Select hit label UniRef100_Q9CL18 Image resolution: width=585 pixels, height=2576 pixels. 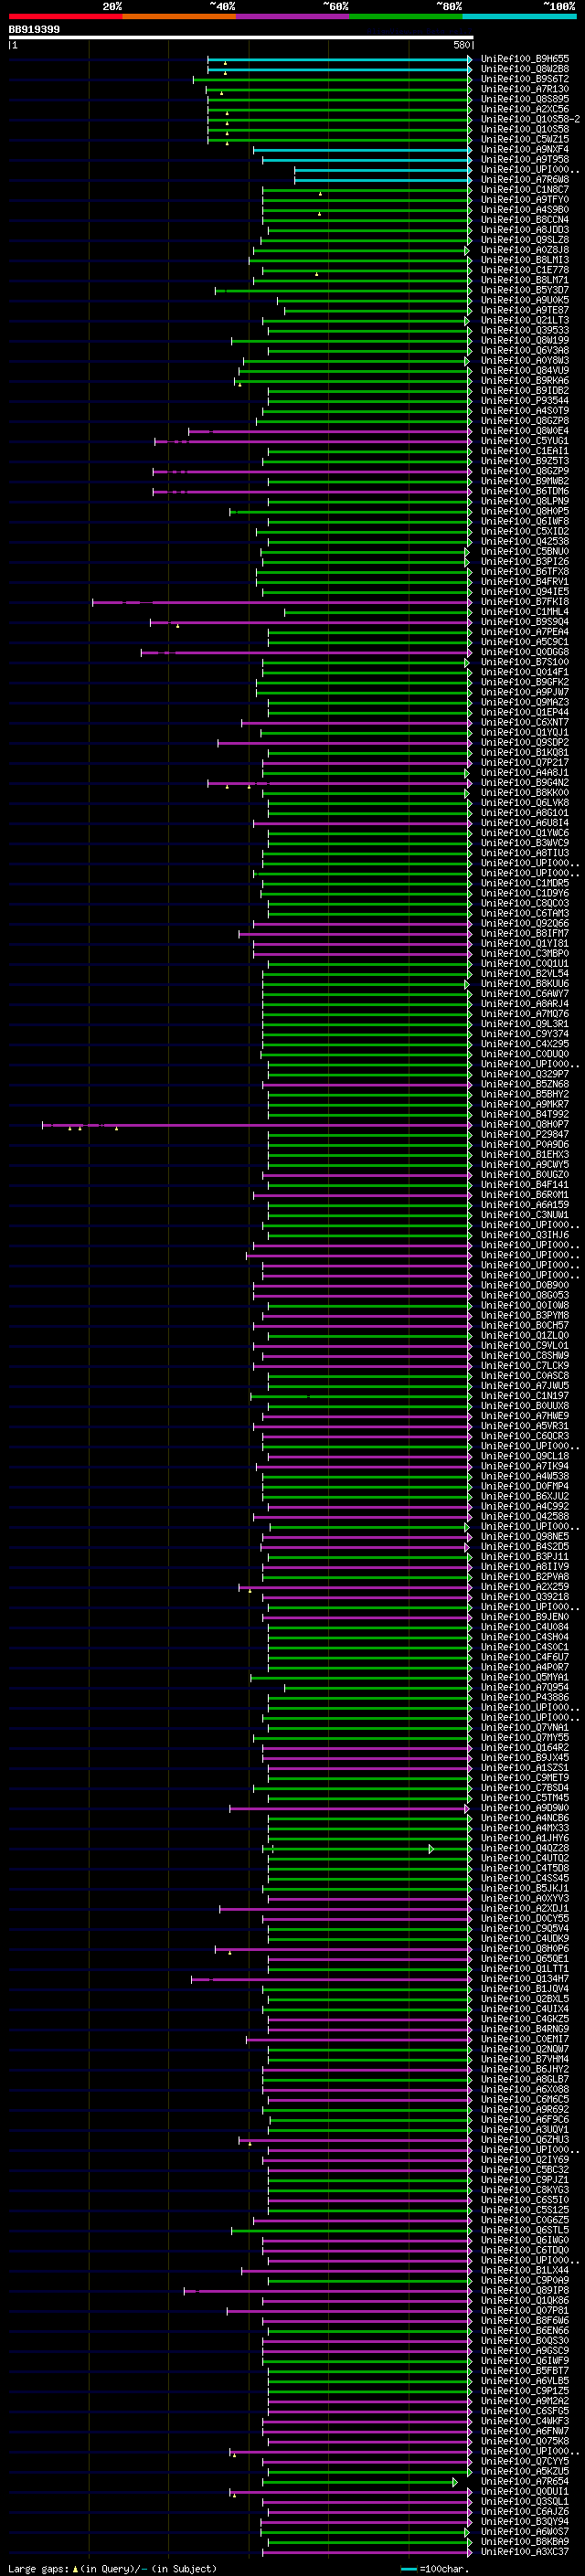525,1456
